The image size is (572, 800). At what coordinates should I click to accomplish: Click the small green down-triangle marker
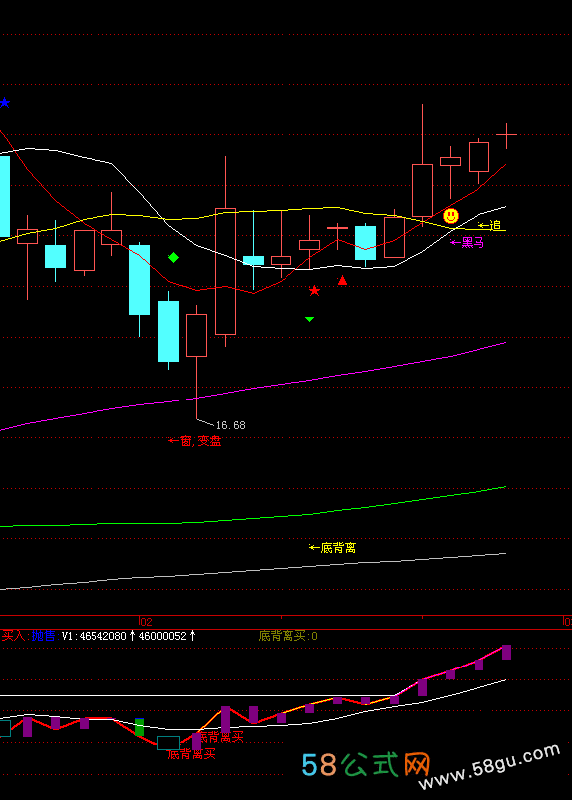[x=309, y=319]
